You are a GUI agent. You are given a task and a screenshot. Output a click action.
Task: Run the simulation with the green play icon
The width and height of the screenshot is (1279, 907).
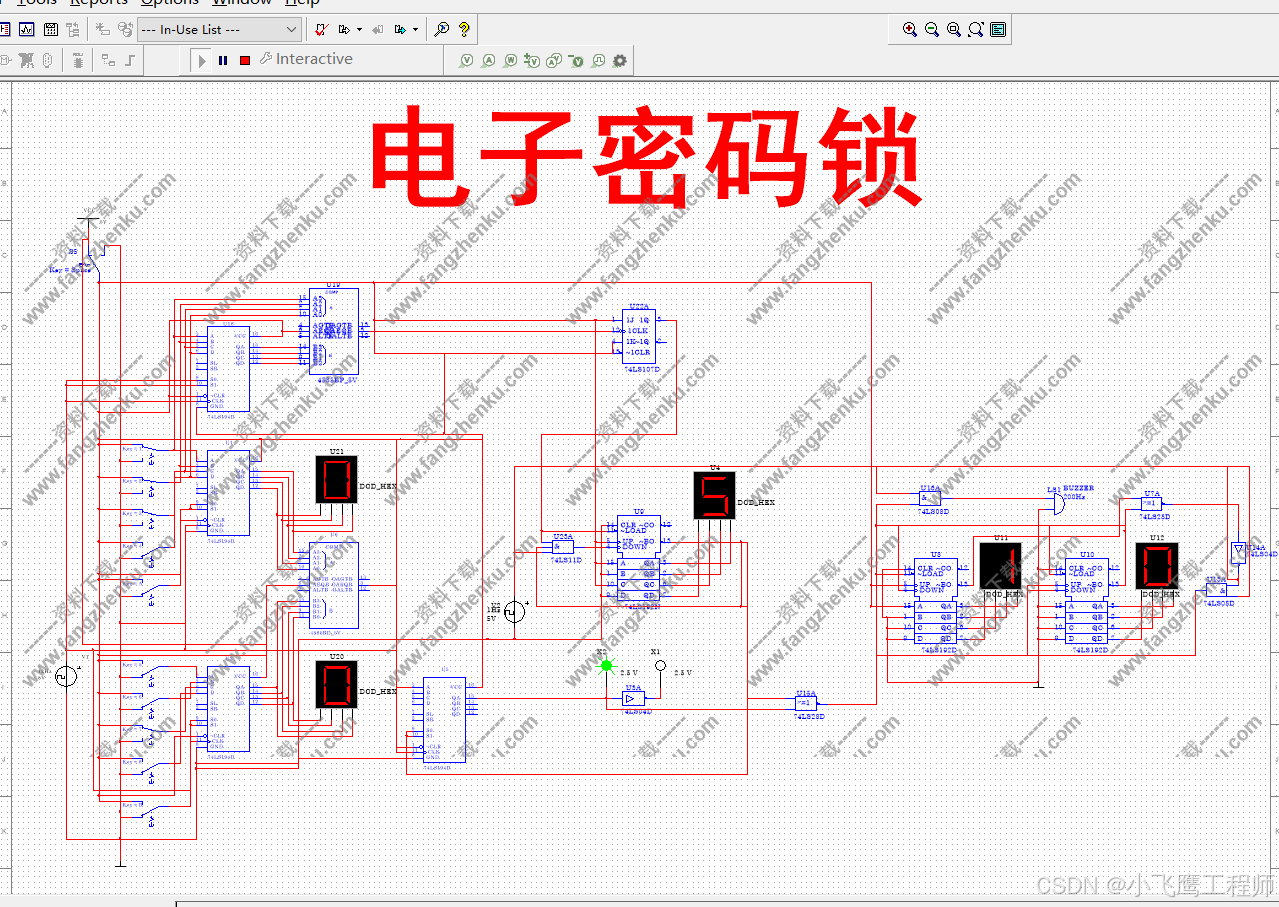(x=202, y=59)
